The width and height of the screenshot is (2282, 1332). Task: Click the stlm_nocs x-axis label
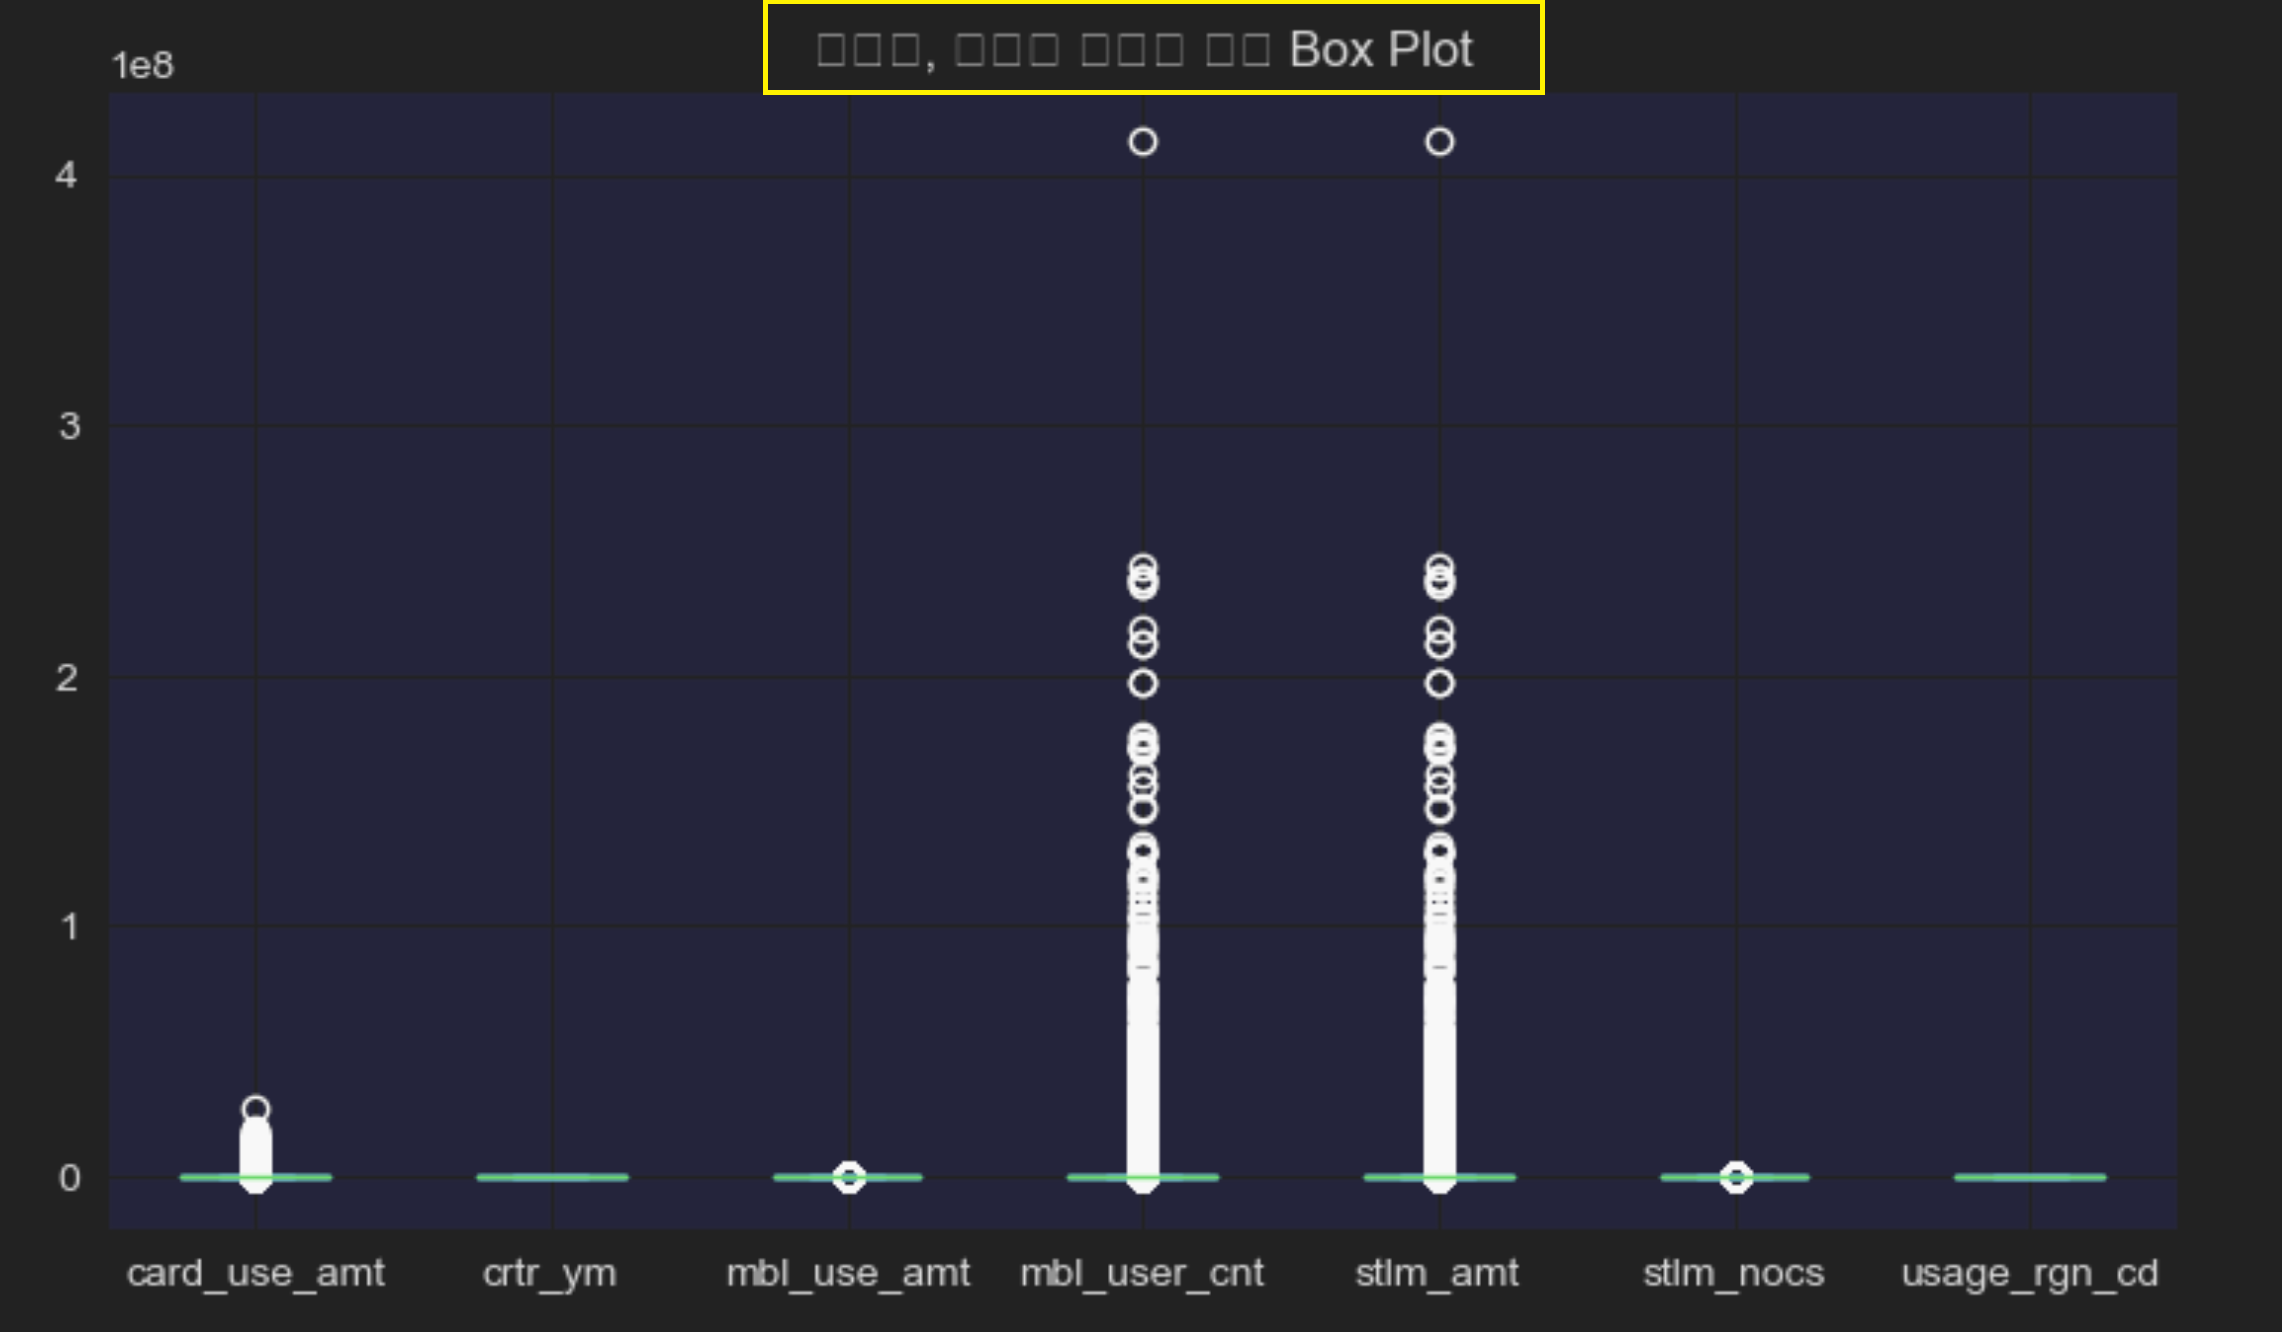click(x=1733, y=1273)
